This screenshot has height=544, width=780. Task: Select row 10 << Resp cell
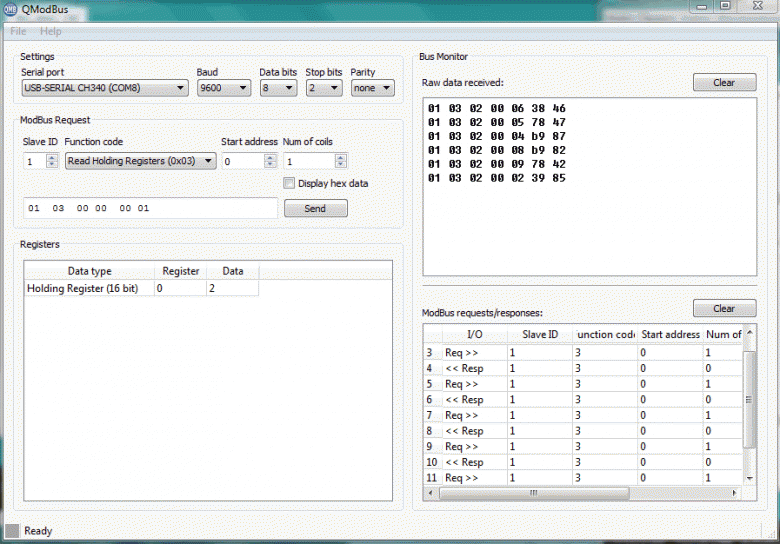(x=475, y=462)
